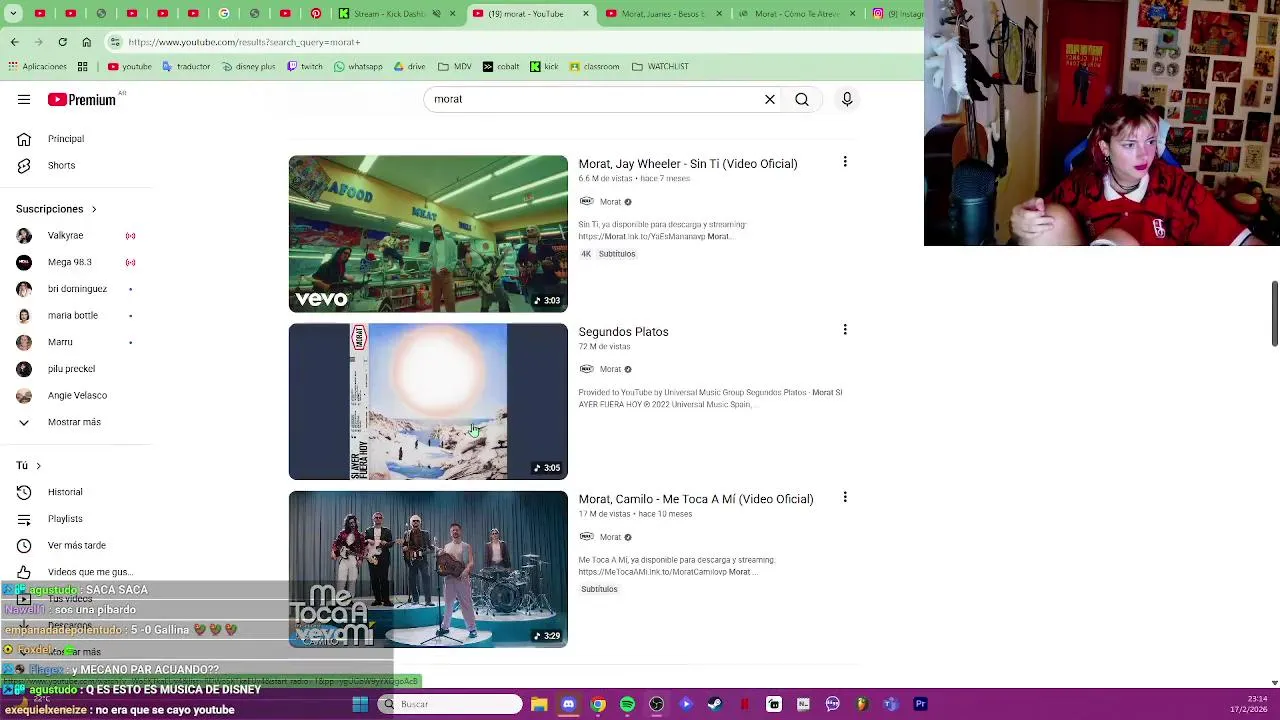Open the kick bookmark

(x=544, y=67)
